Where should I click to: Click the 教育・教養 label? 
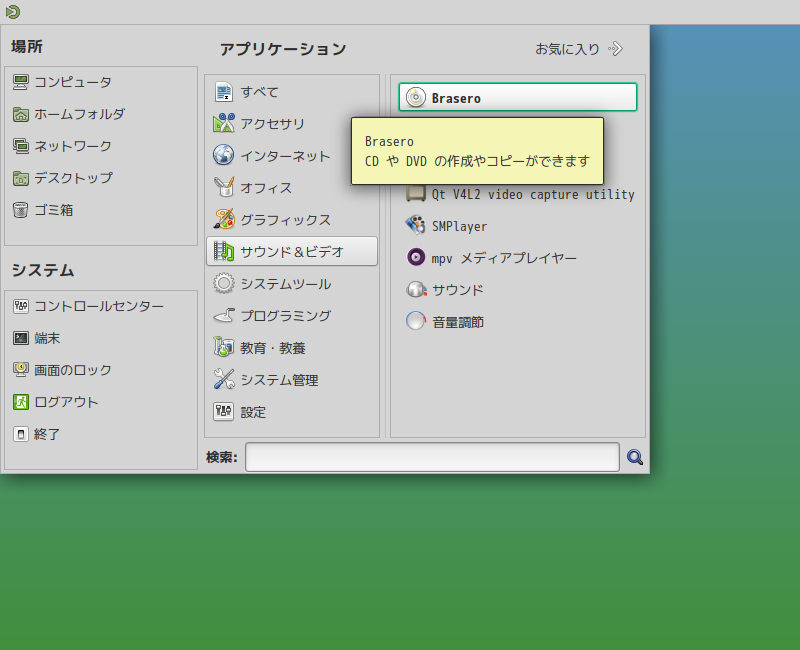click(x=273, y=348)
